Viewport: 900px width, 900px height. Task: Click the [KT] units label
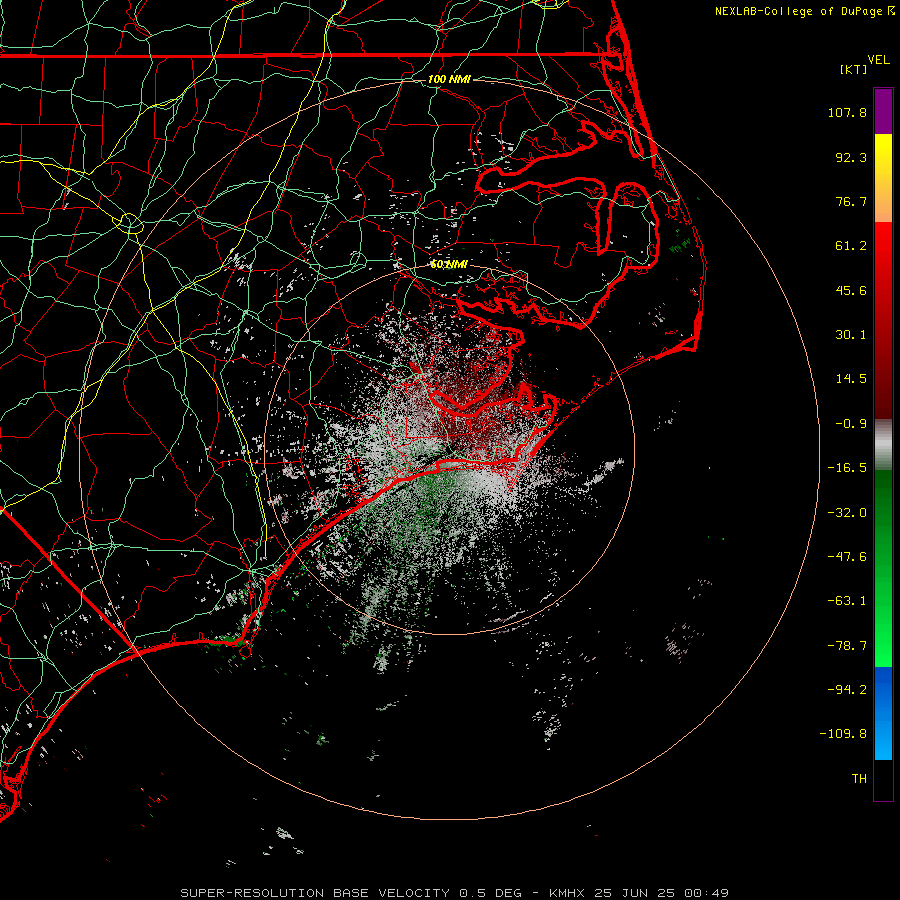tap(854, 69)
